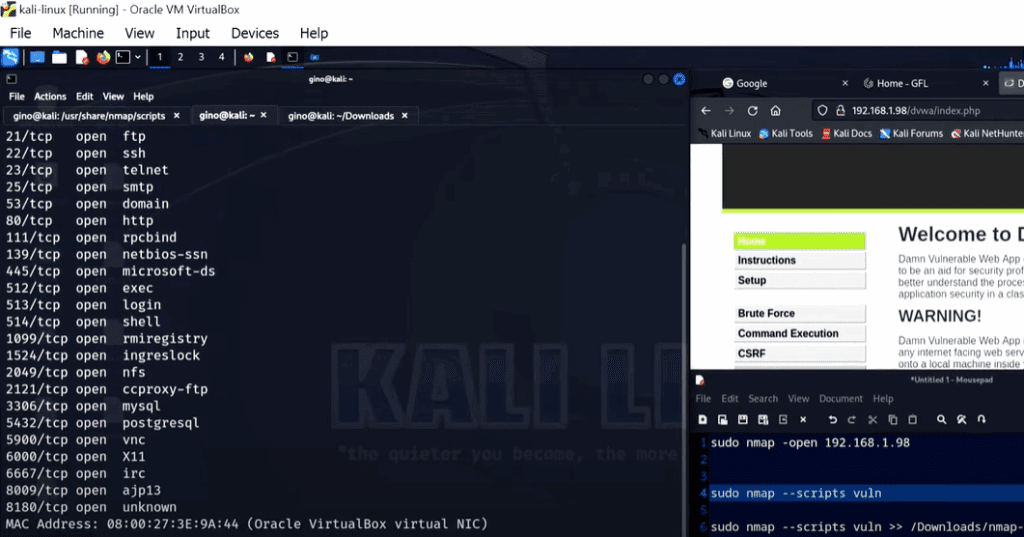
Task: Click the Paste clipboard icon in Mousepad
Action: 912,419
